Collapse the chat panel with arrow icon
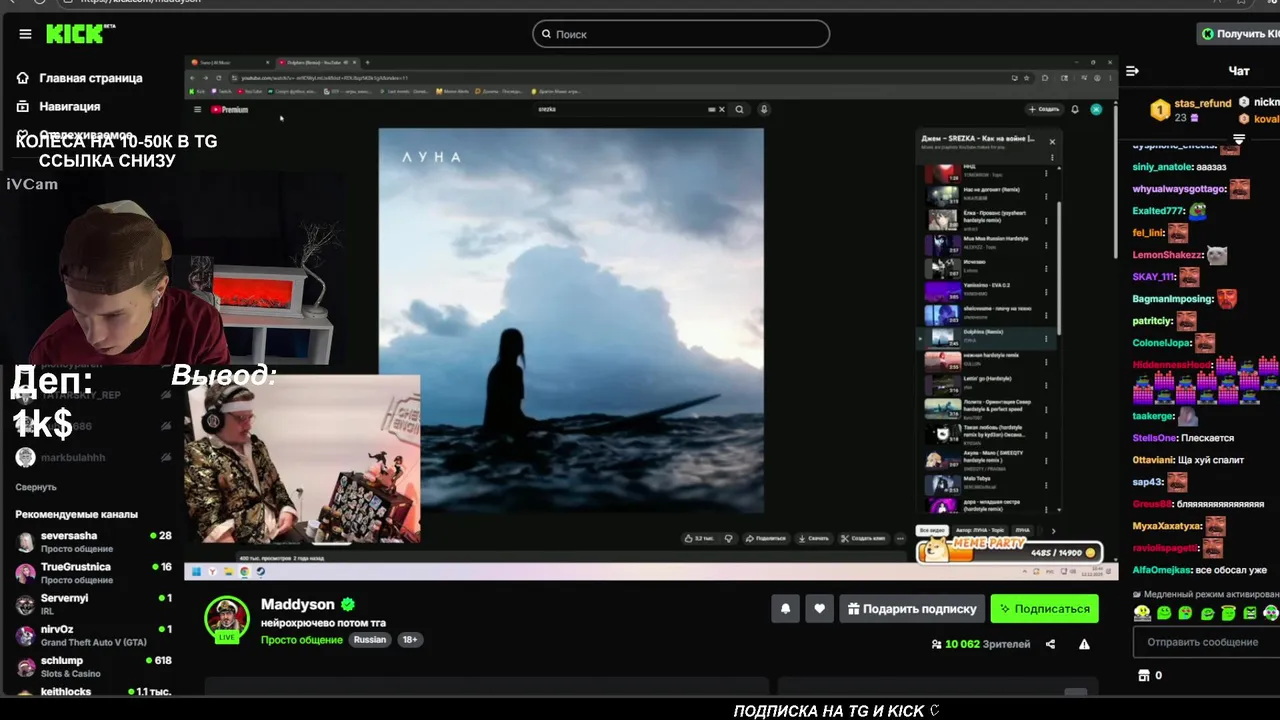The image size is (1280, 720). pos(1132,71)
